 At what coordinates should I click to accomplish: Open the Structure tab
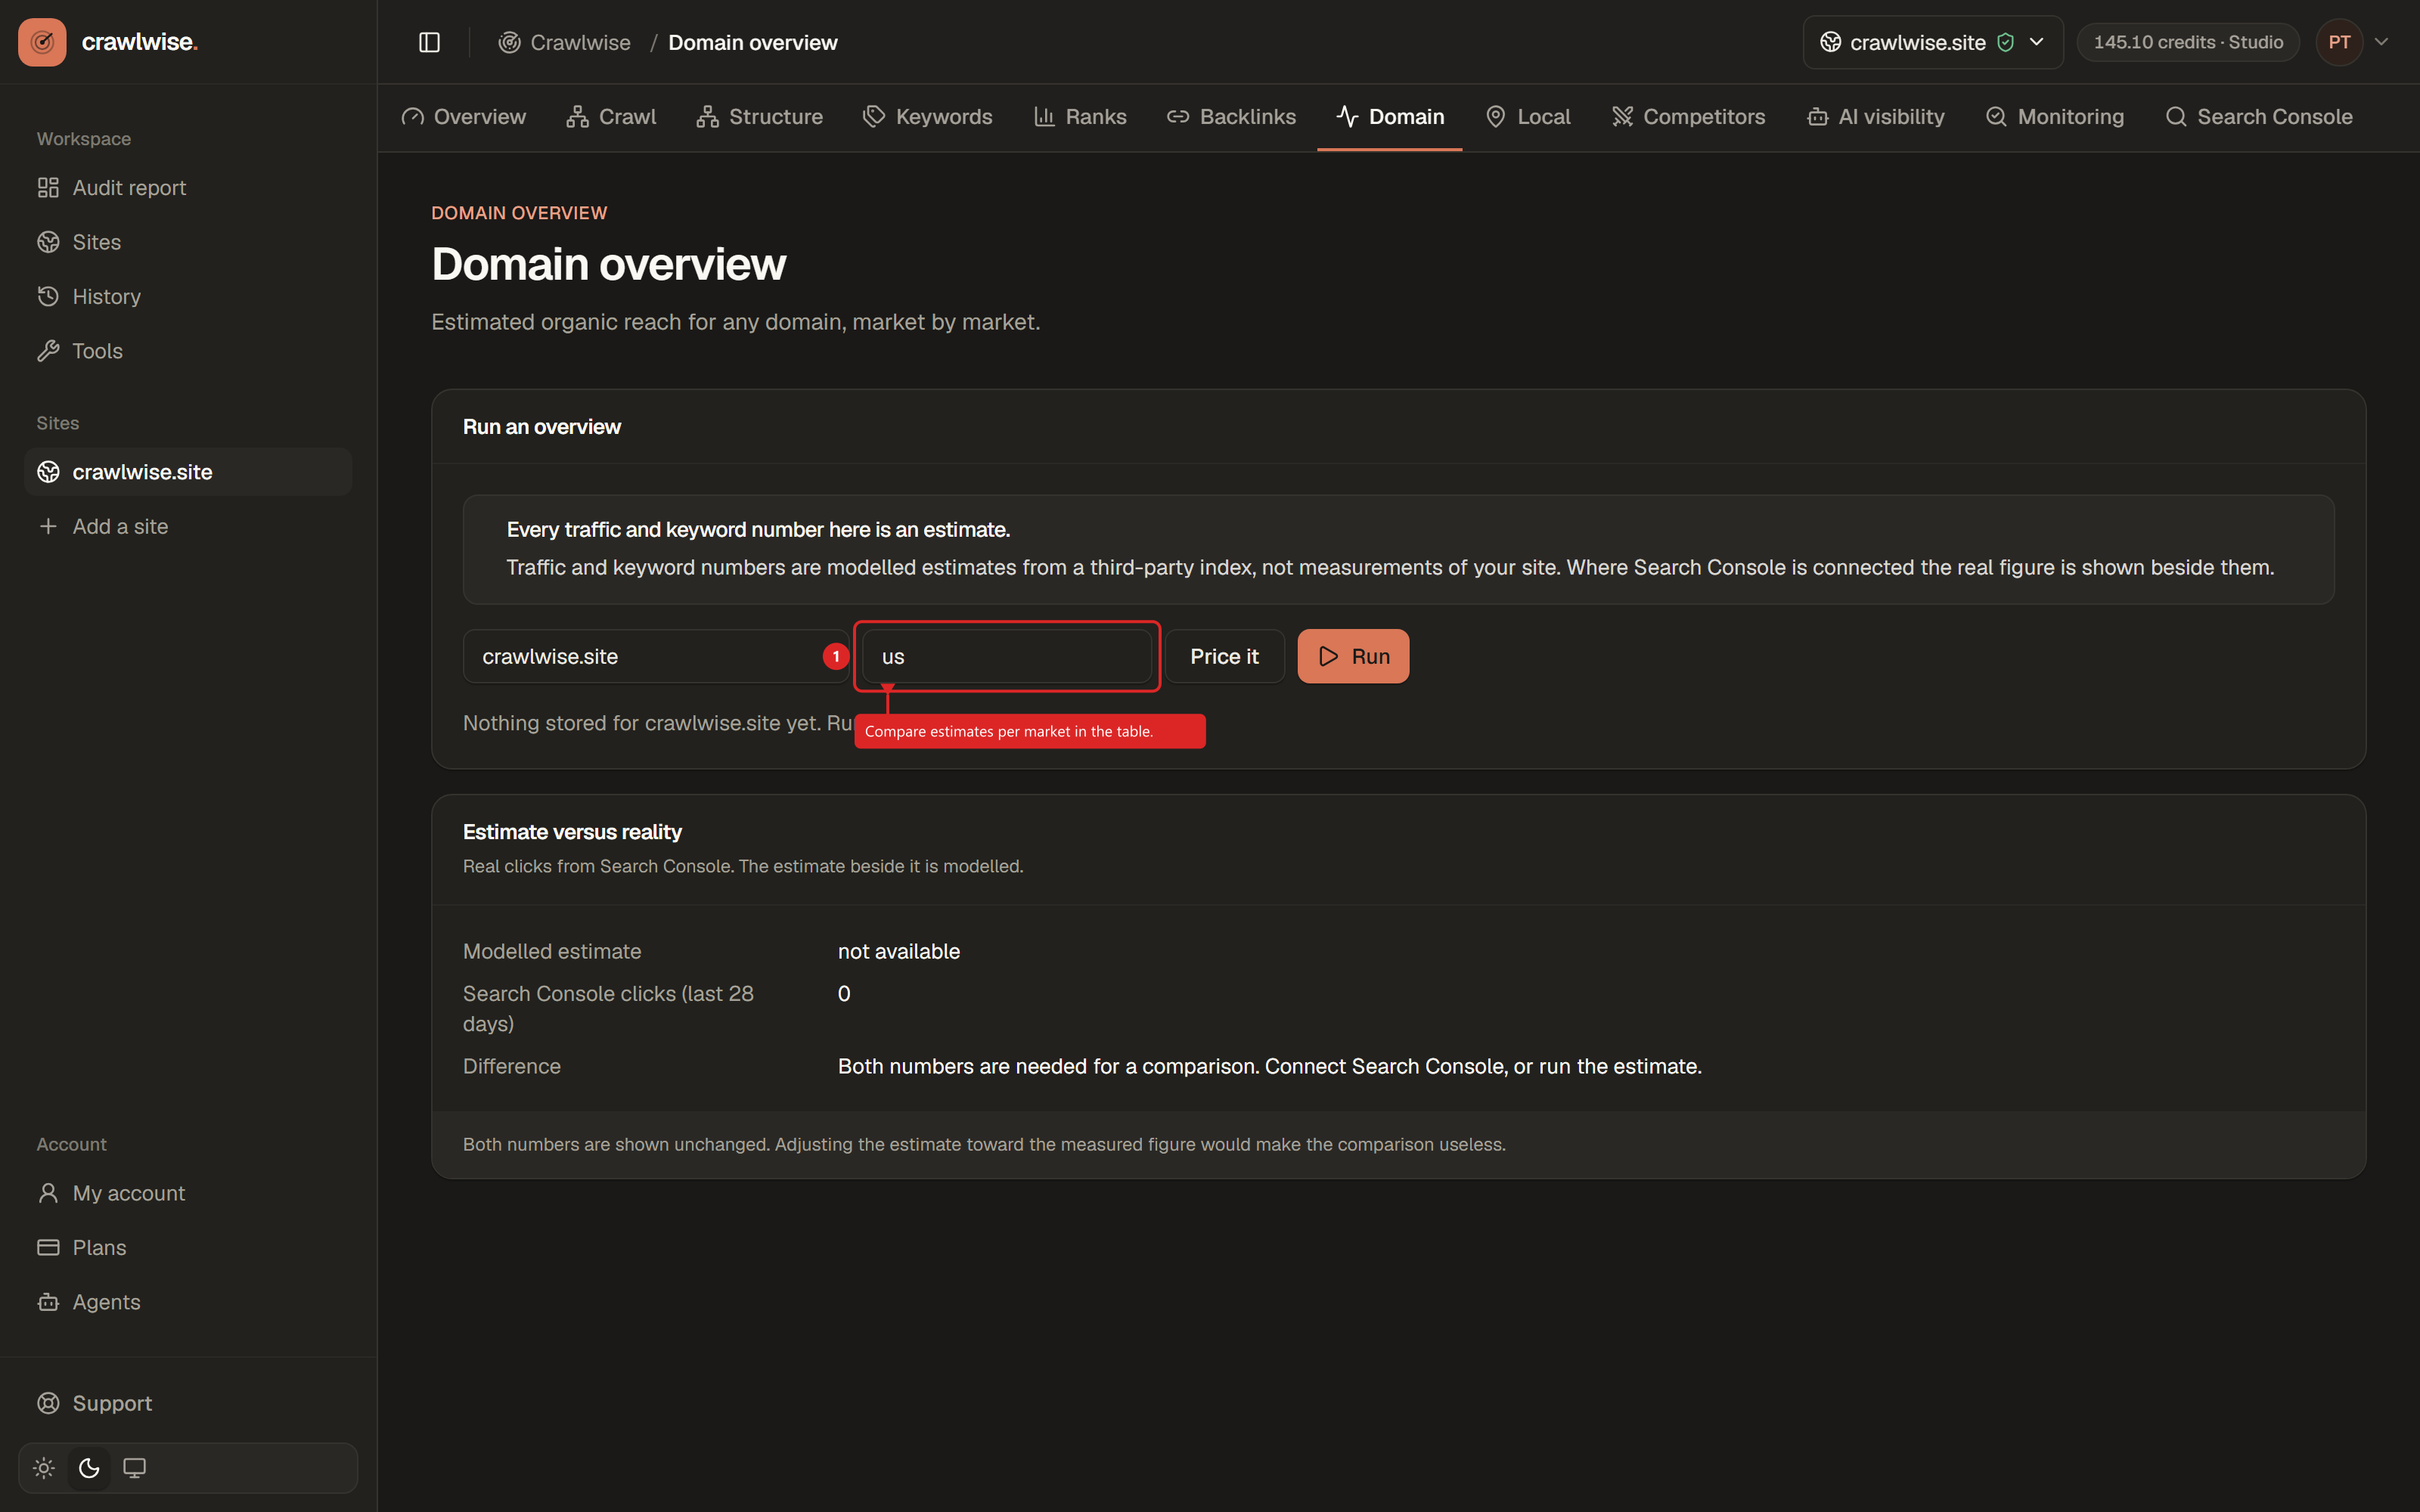(x=760, y=117)
